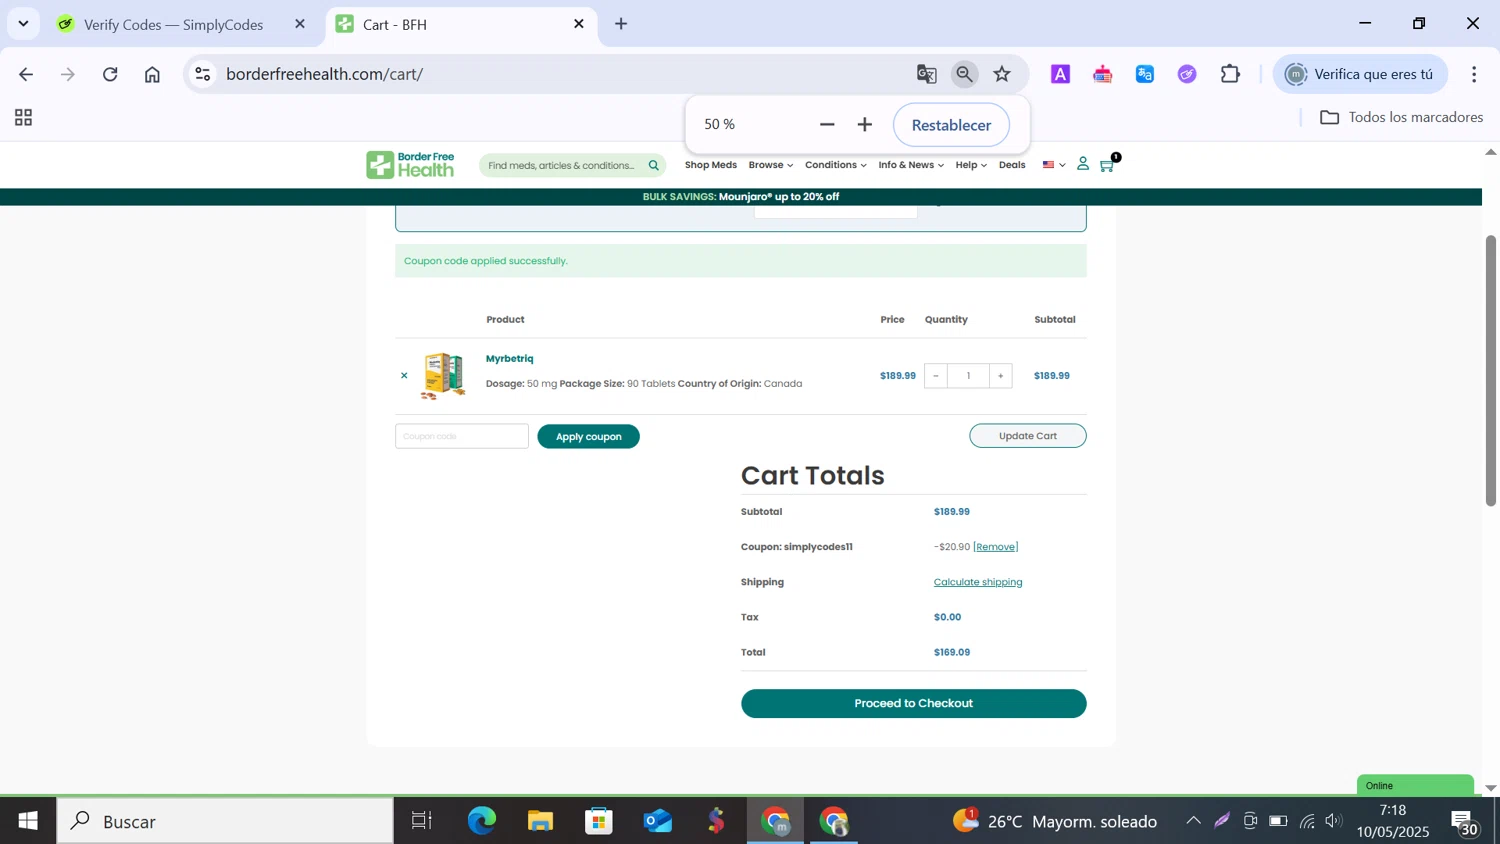Open the tab groups grid icon
Viewport: 1500px width, 844px height.
tap(24, 118)
